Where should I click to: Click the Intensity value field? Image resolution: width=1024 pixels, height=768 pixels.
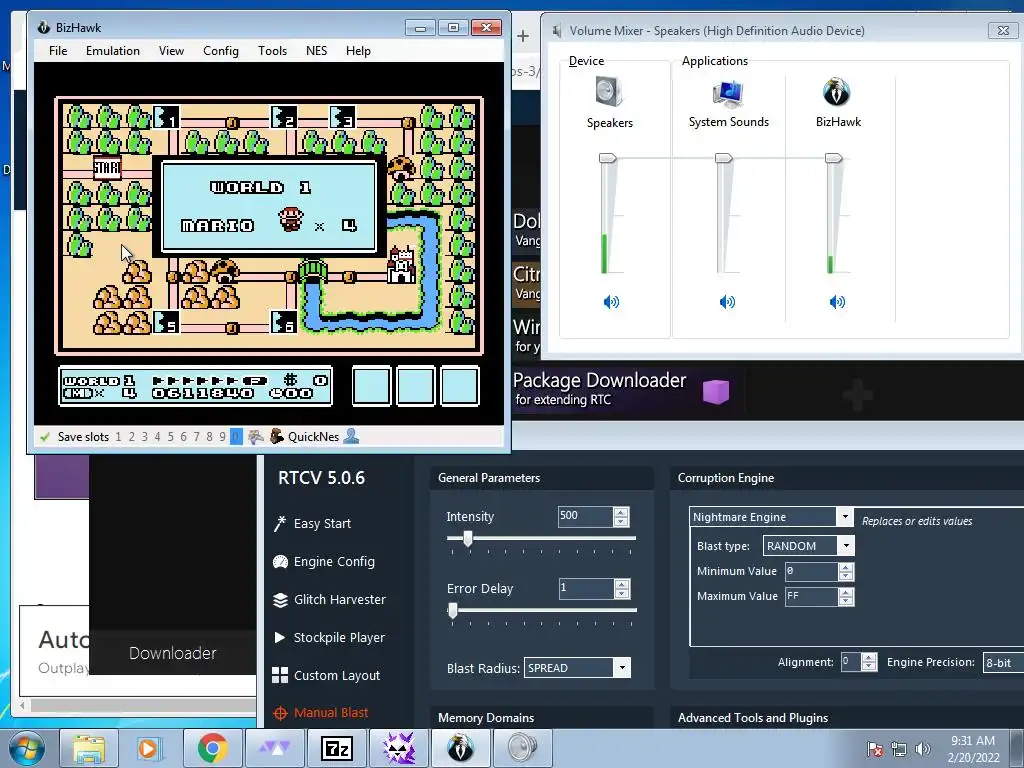pos(585,516)
